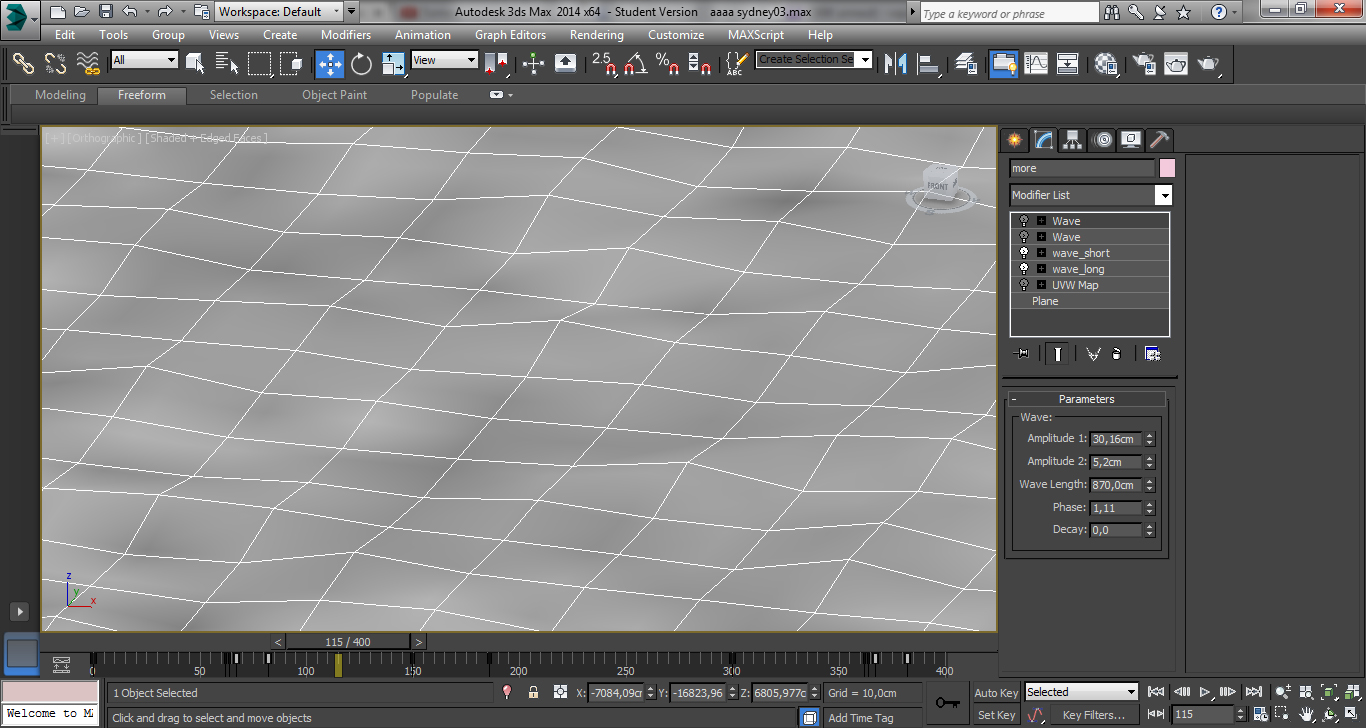The image size is (1366, 728).
Task: Open the Utilities hammer panel icon
Action: (x=1159, y=140)
